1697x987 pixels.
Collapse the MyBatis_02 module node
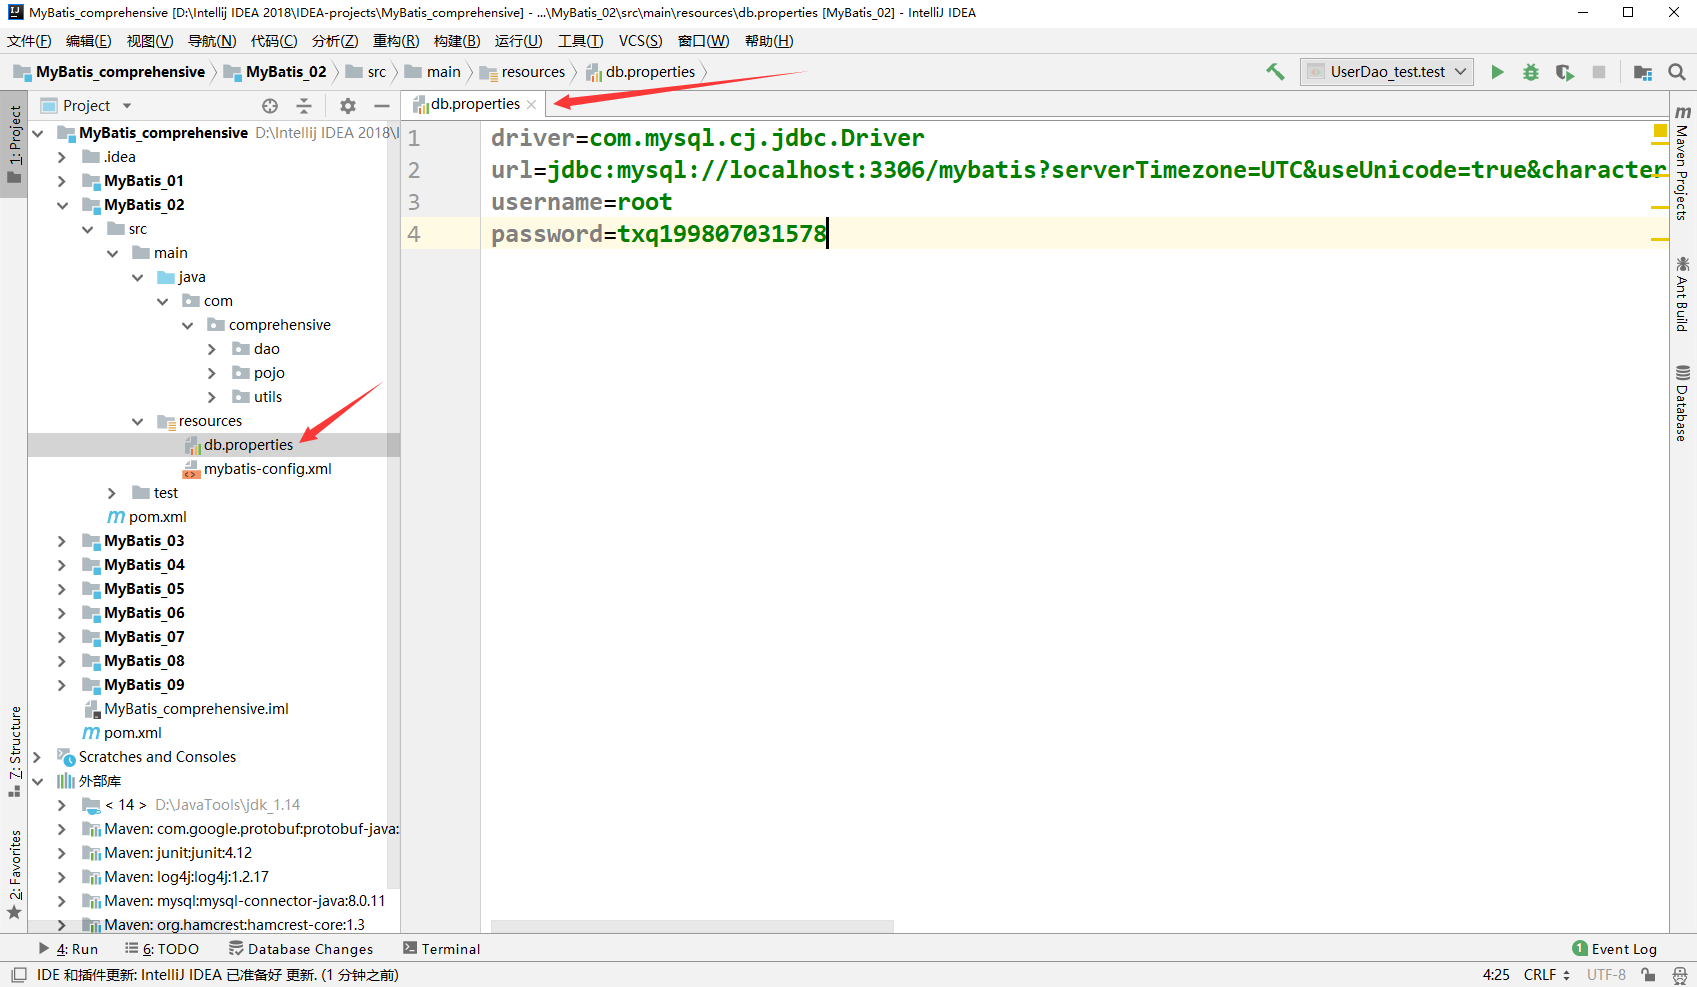62,205
